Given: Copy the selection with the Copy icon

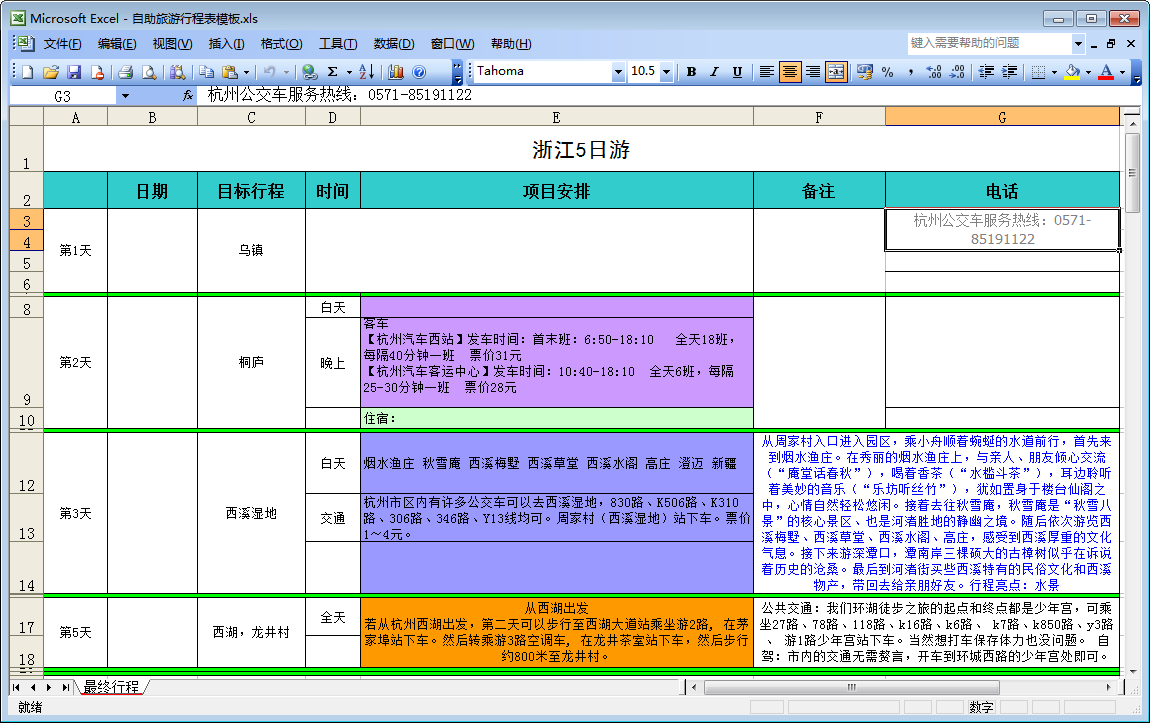Looking at the screenshot, I should (206, 72).
